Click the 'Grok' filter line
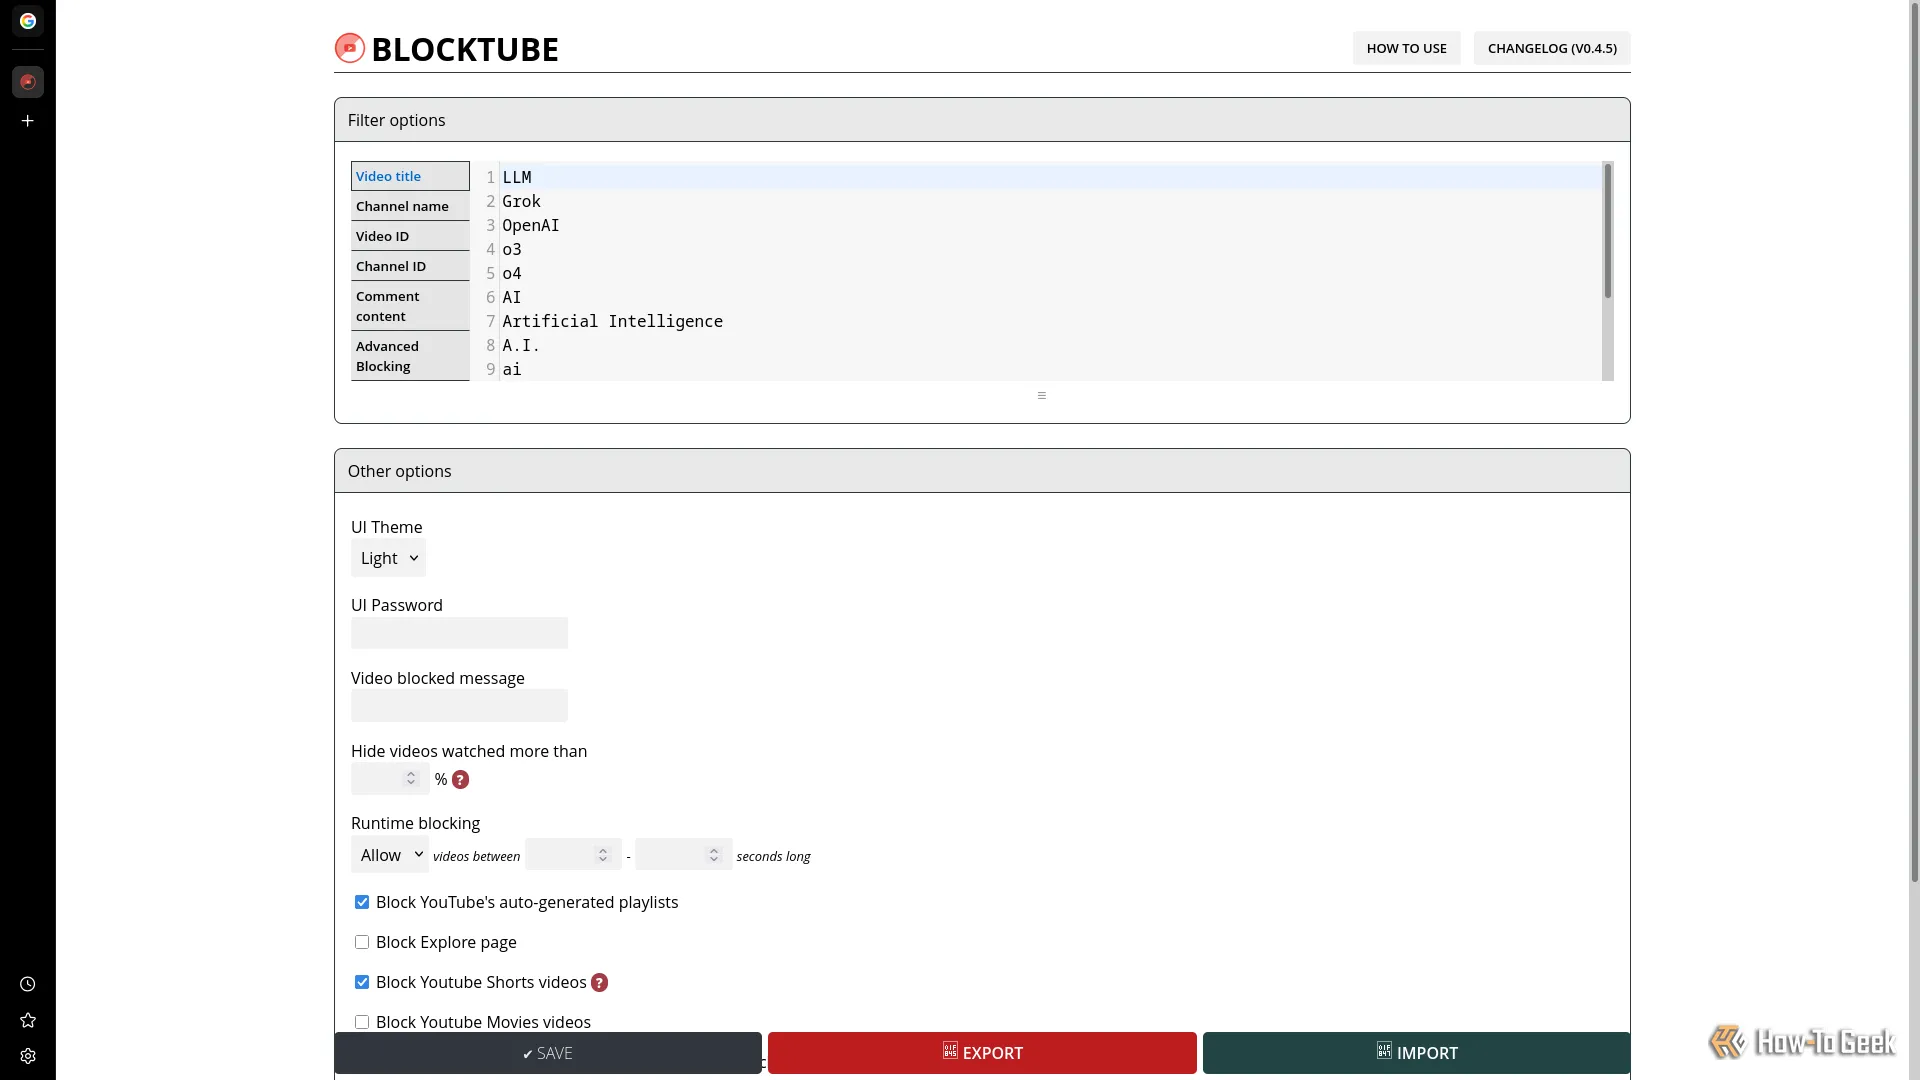The image size is (1920, 1080). point(1050,201)
